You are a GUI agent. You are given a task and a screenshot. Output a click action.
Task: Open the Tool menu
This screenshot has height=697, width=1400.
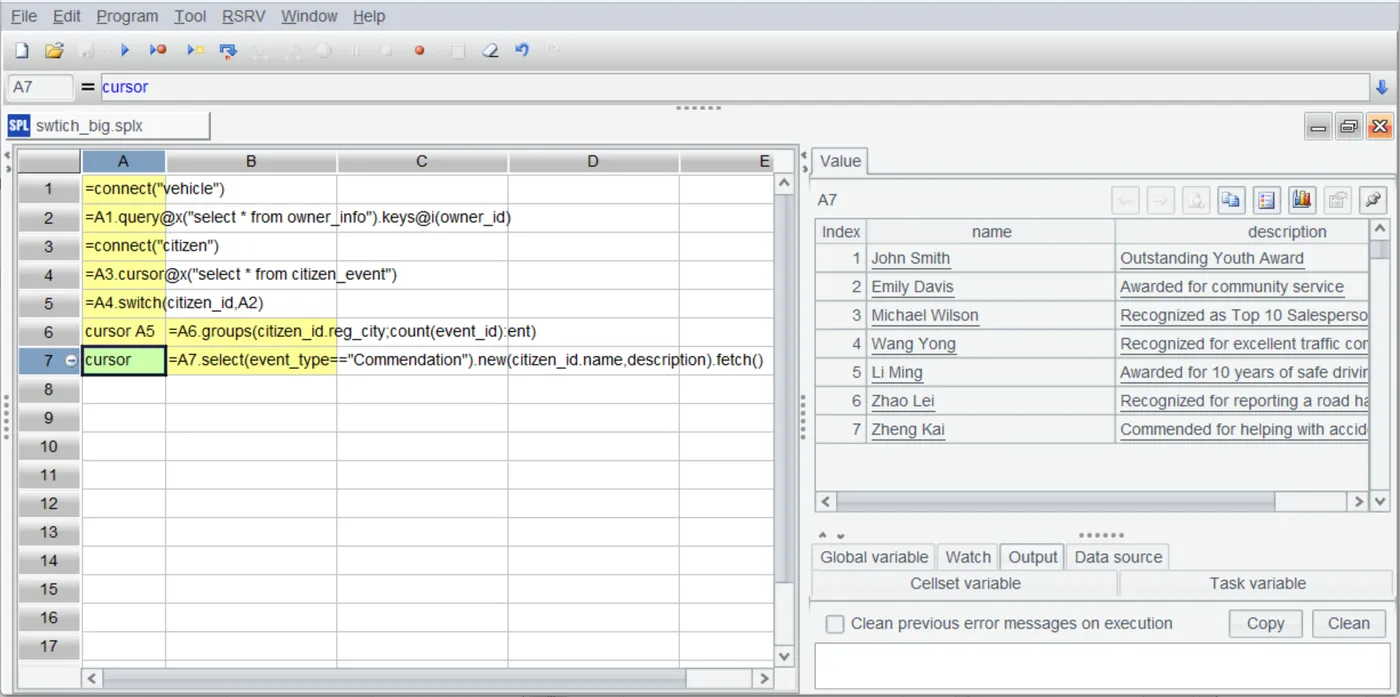tap(190, 16)
